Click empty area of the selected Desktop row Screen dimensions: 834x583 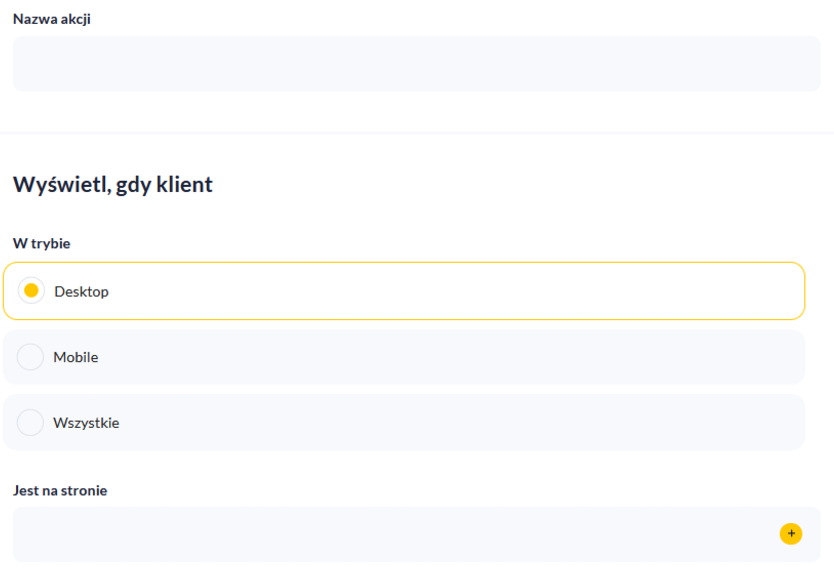point(450,292)
